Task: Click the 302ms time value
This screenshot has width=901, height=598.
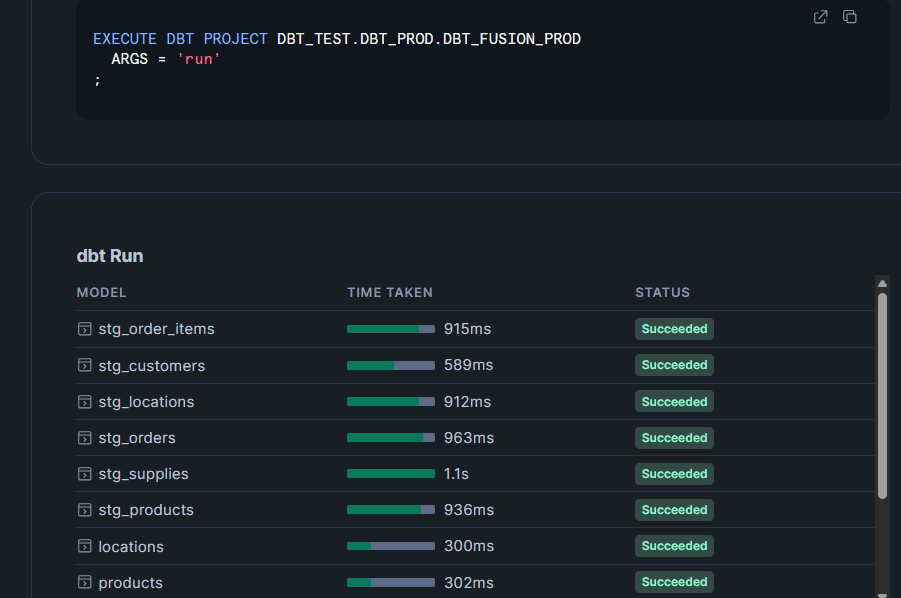Action: (x=469, y=583)
